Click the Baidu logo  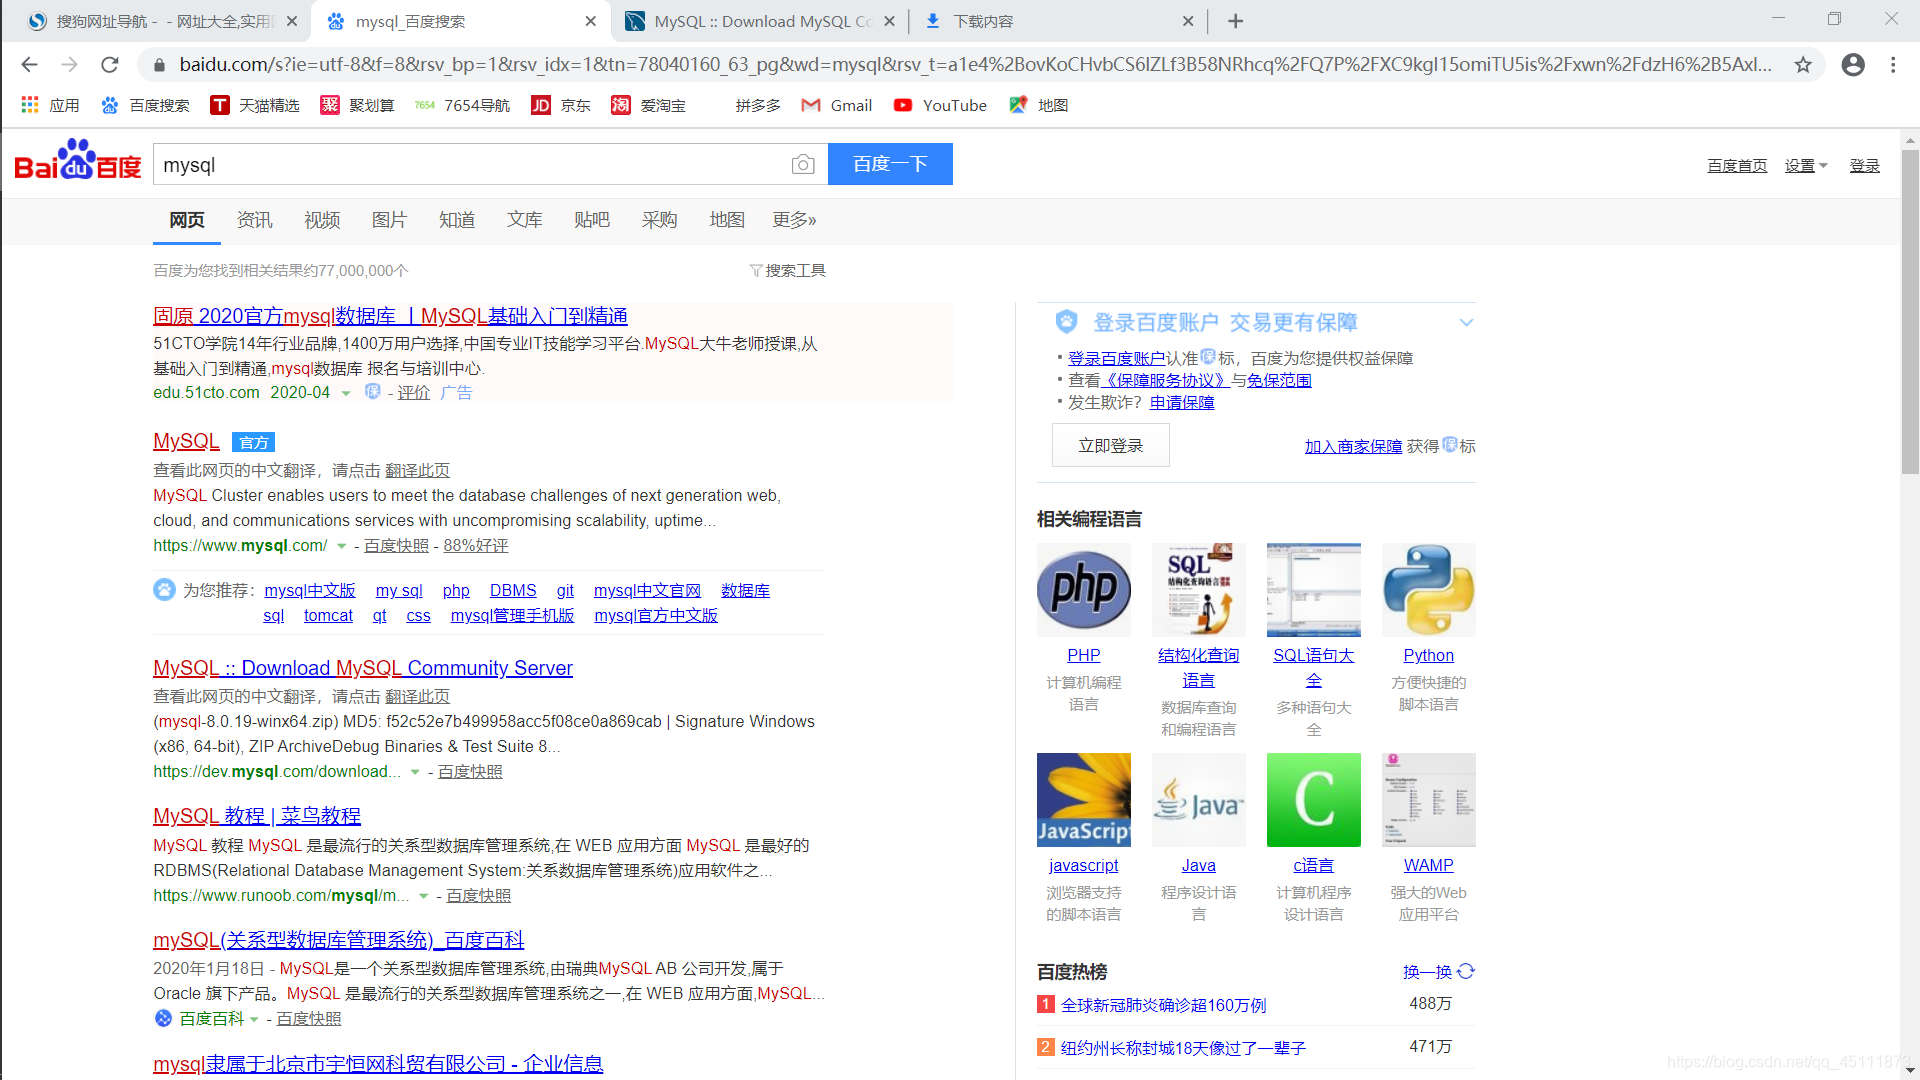pos(78,162)
